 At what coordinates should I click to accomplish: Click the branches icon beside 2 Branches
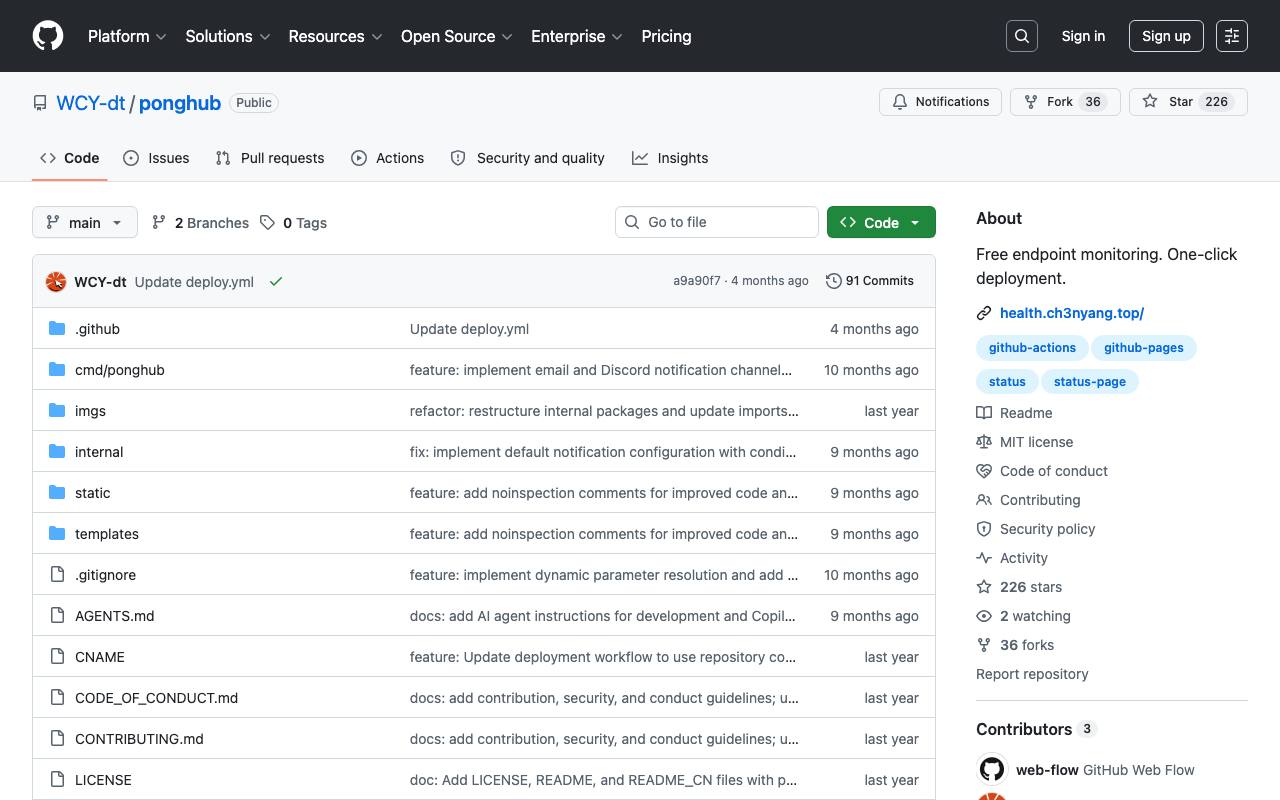[x=159, y=222]
